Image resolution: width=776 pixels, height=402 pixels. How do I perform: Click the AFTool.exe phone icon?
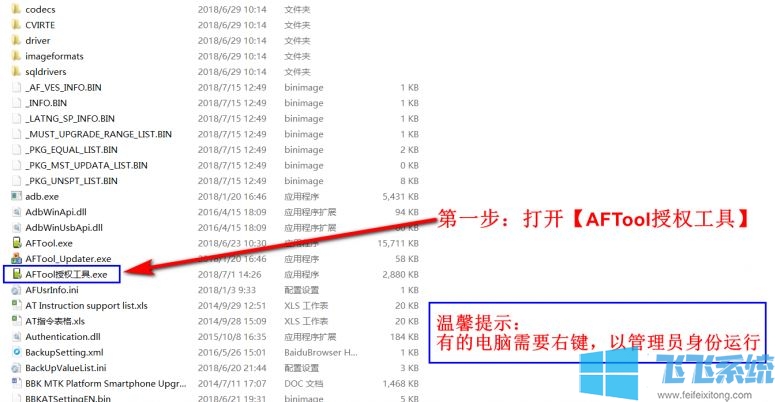[16, 243]
